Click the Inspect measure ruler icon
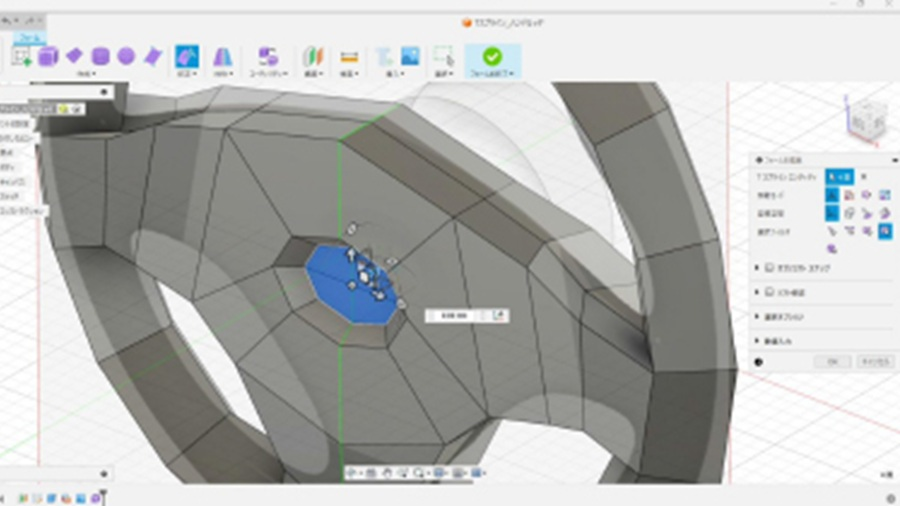The width and height of the screenshot is (900, 506). click(x=349, y=57)
